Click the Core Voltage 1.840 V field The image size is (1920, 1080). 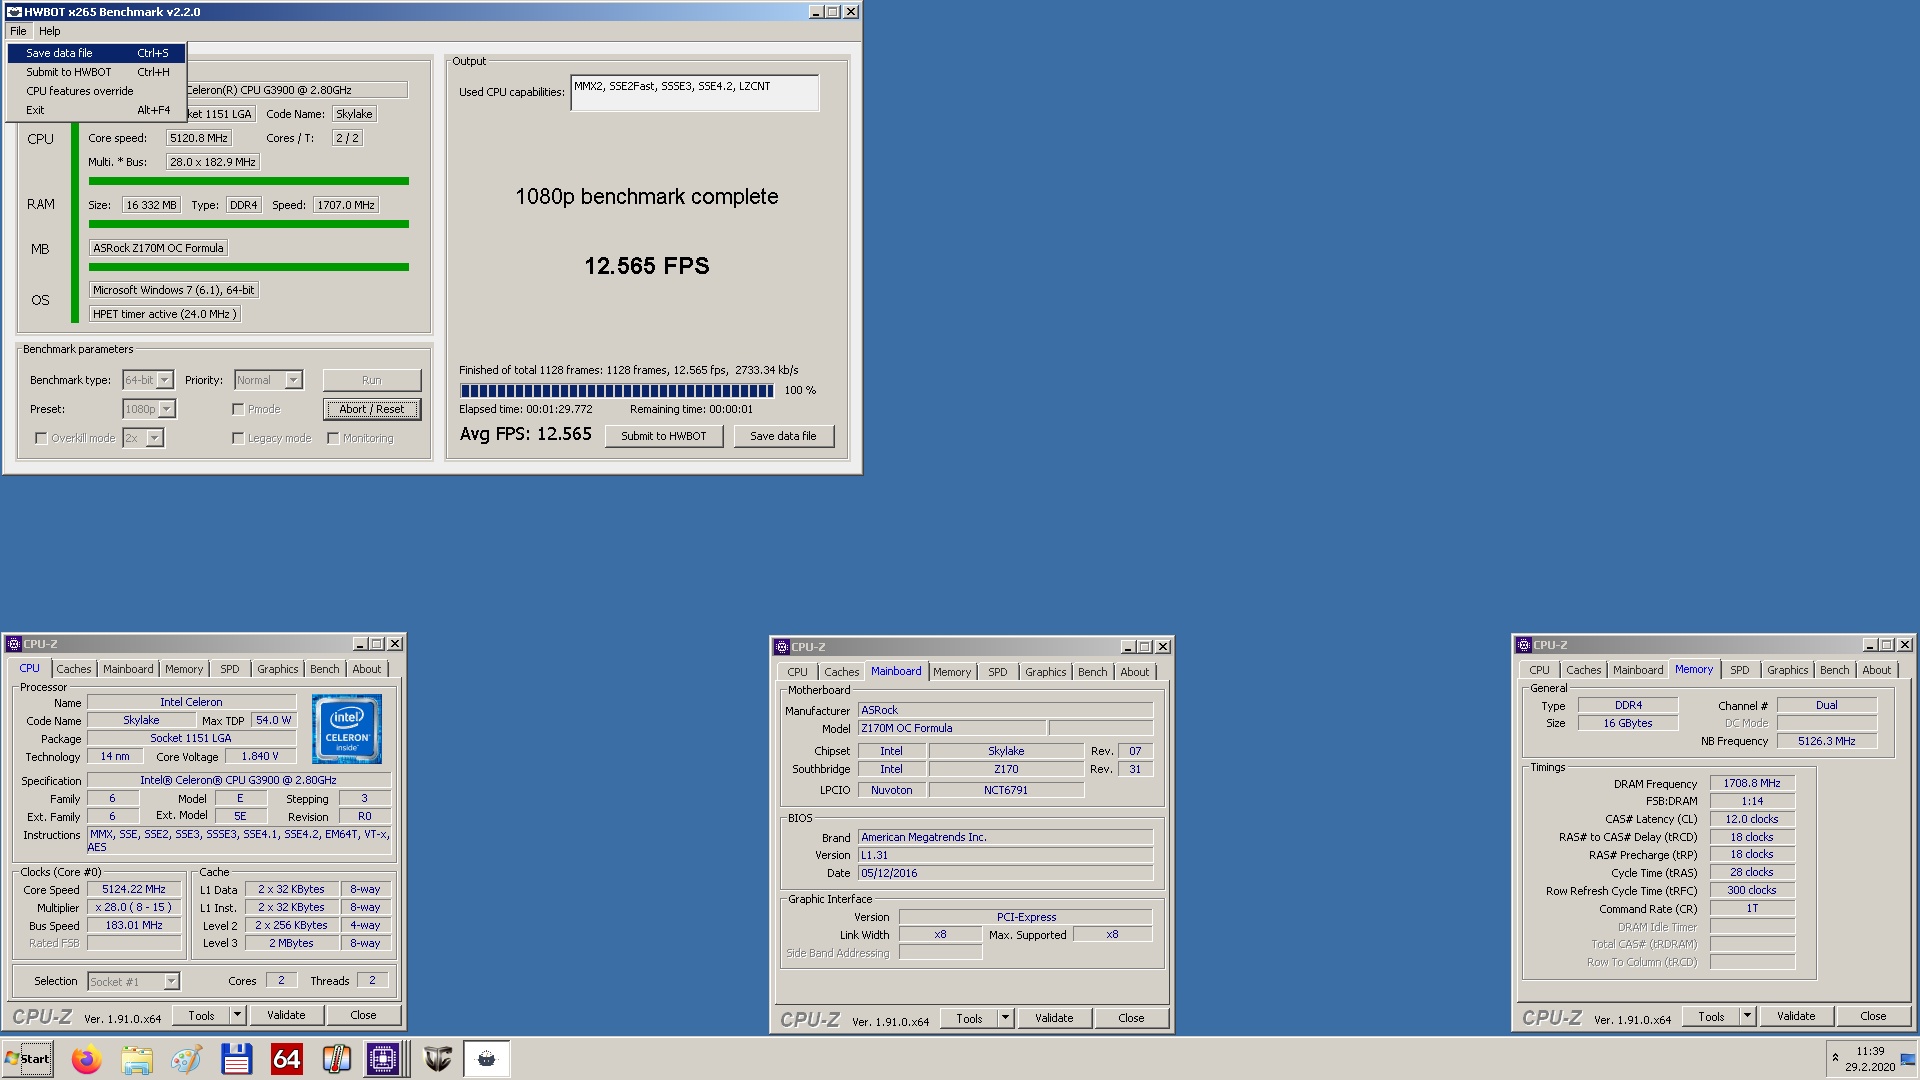pyautogui.click(x=260, y=756)
